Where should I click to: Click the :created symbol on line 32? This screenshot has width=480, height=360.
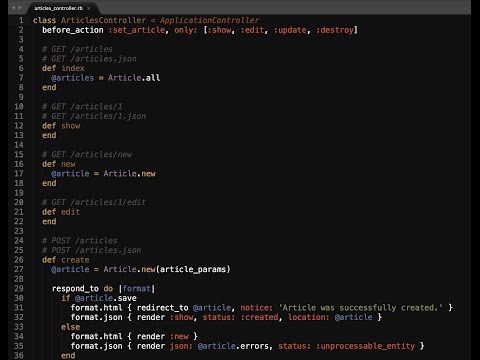click(x=259, y=317)
